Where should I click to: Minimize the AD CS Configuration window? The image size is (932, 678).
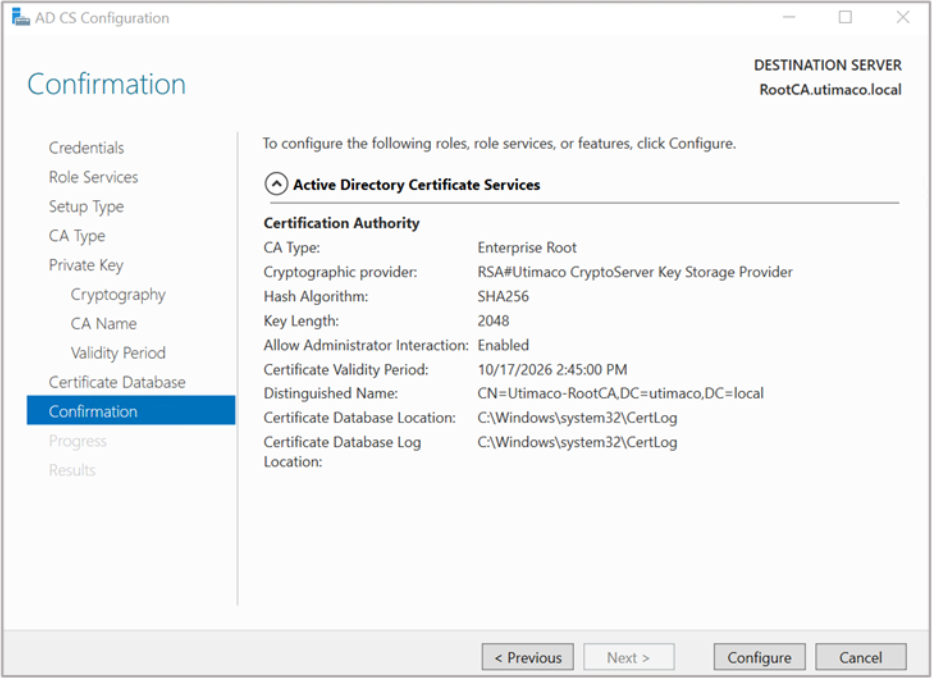(x=789, y=18)
